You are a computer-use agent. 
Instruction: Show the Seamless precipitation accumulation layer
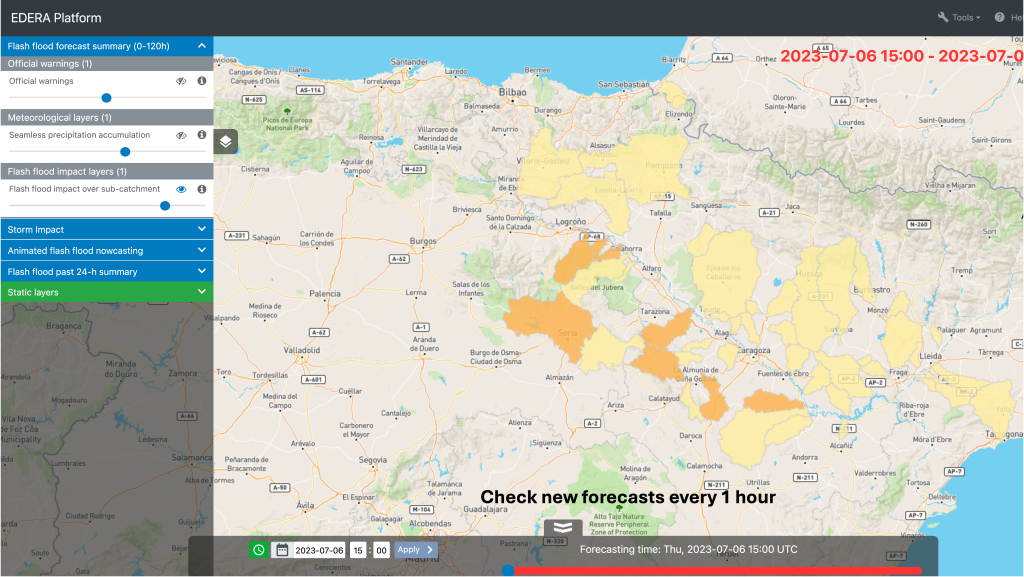coord(182,135)
